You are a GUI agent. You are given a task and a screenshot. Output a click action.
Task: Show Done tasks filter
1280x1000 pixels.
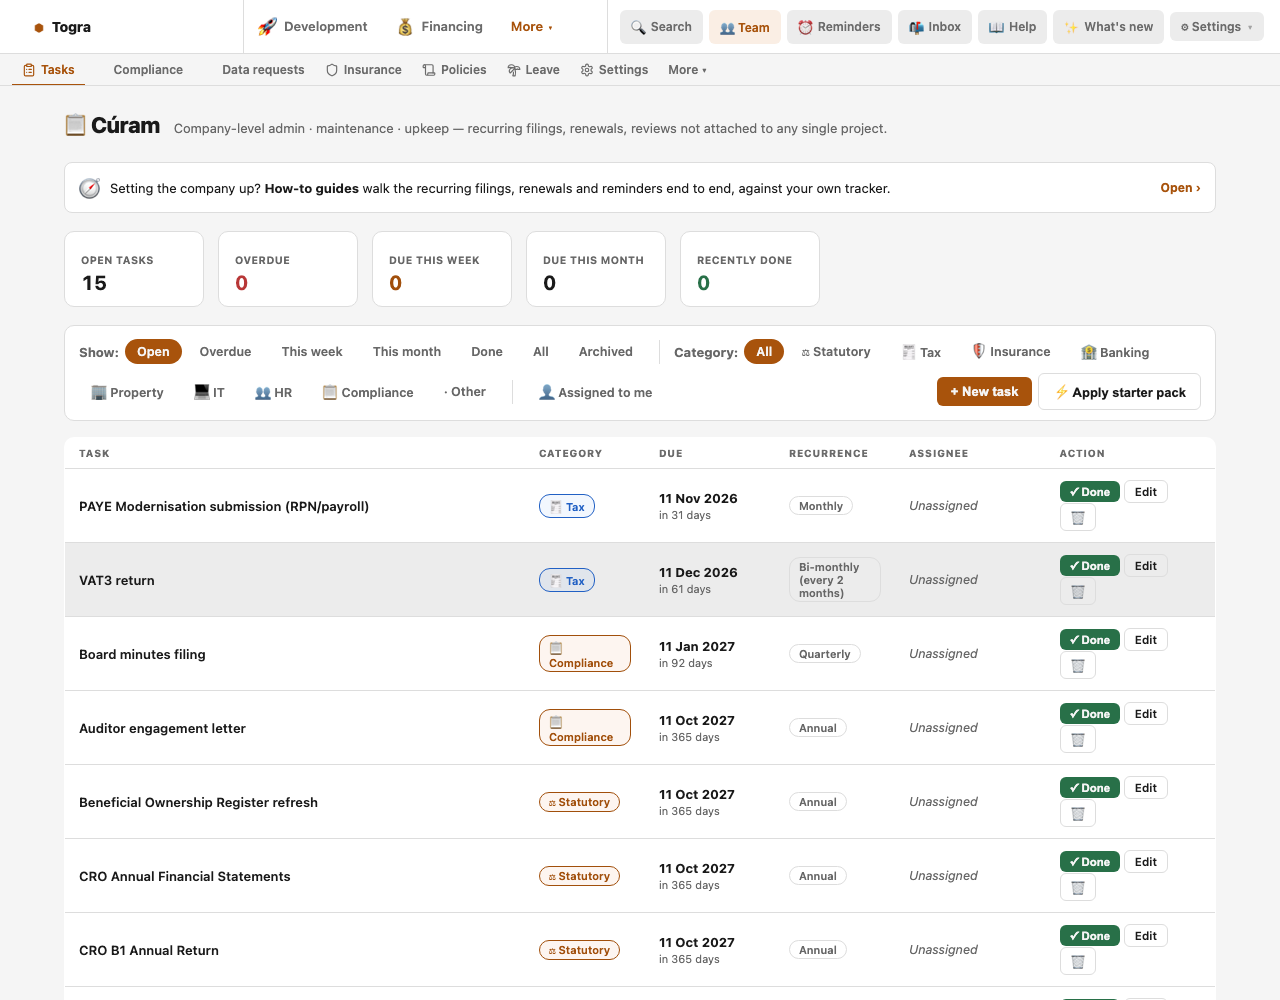[487, 352]
